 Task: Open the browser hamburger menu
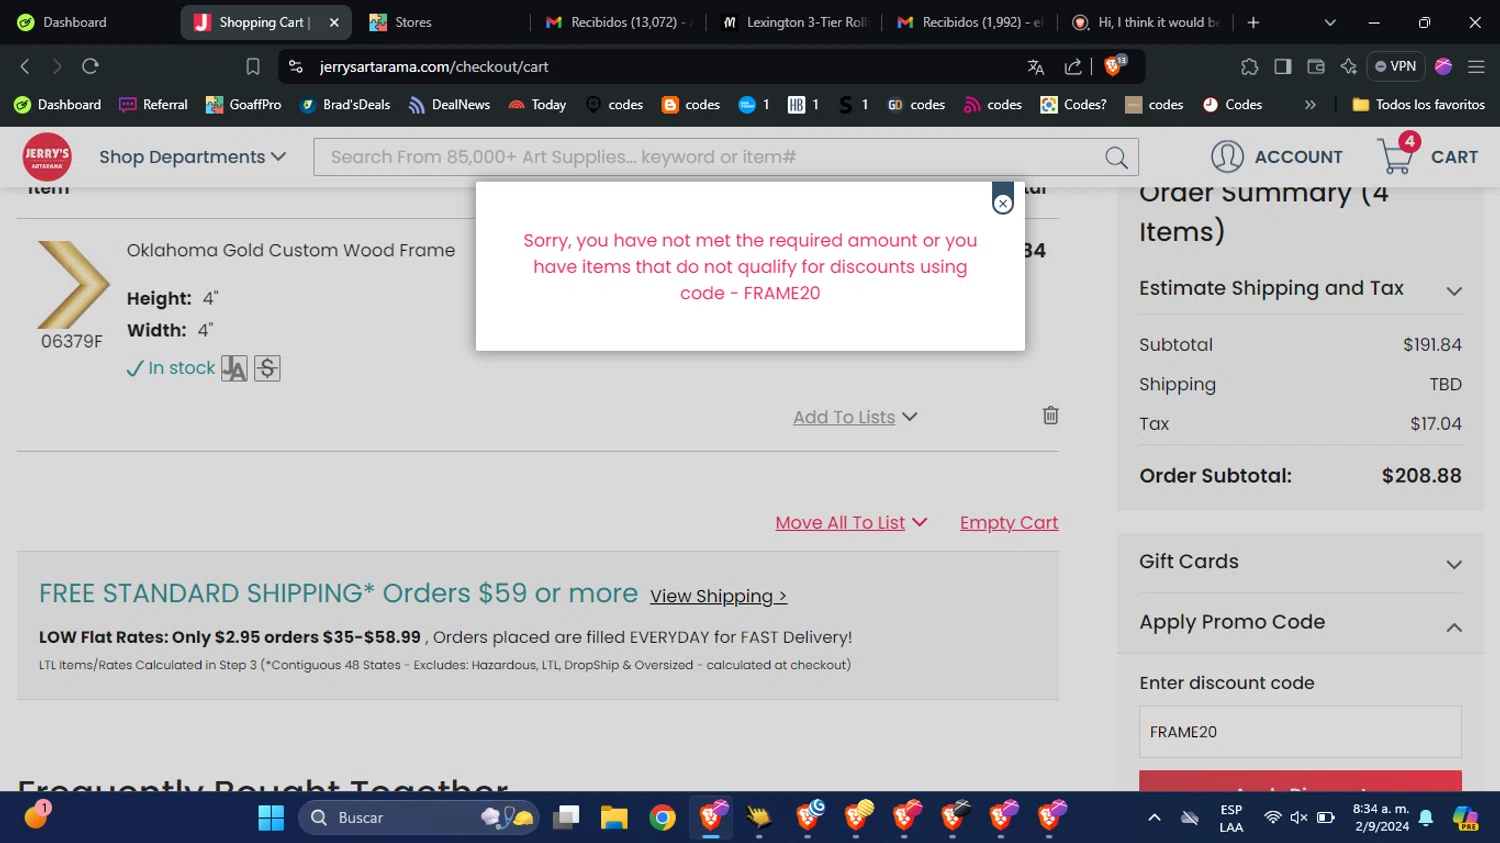click(1476, 67)
